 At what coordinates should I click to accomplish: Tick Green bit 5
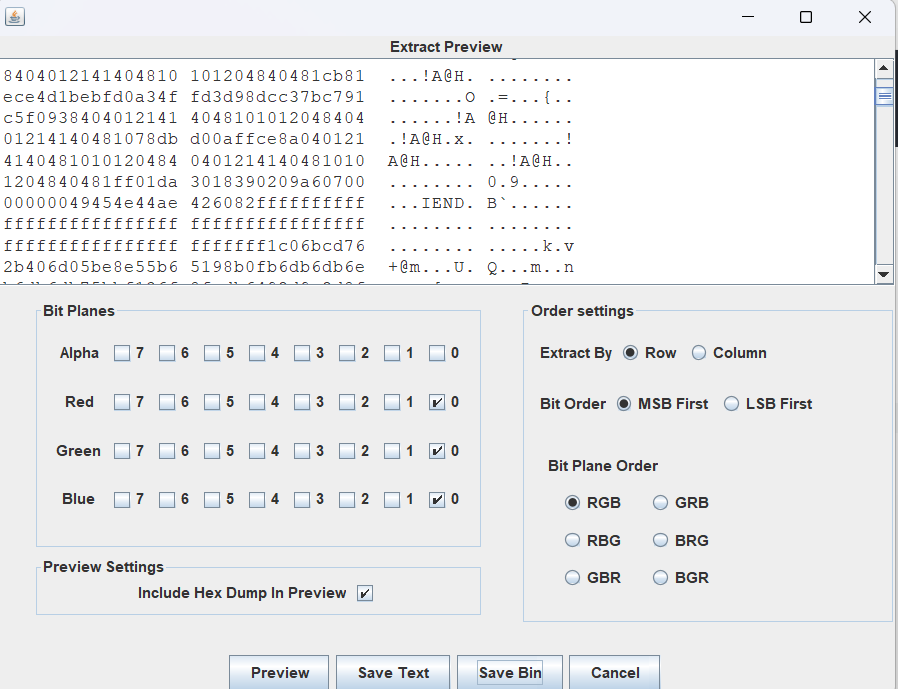tap(212, 451)
